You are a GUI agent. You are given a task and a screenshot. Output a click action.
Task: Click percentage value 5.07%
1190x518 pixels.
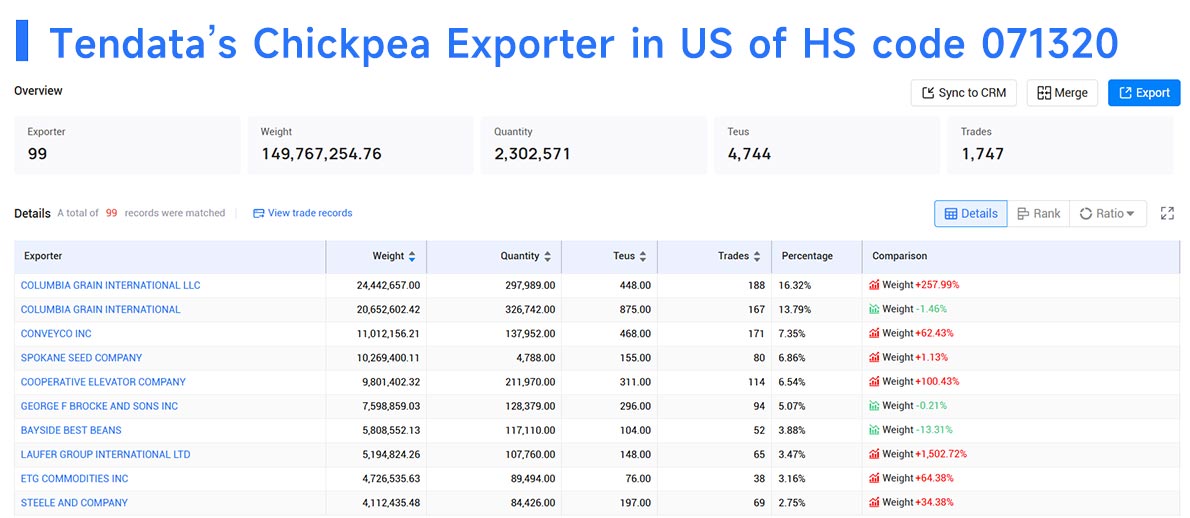tap(793, 407)
